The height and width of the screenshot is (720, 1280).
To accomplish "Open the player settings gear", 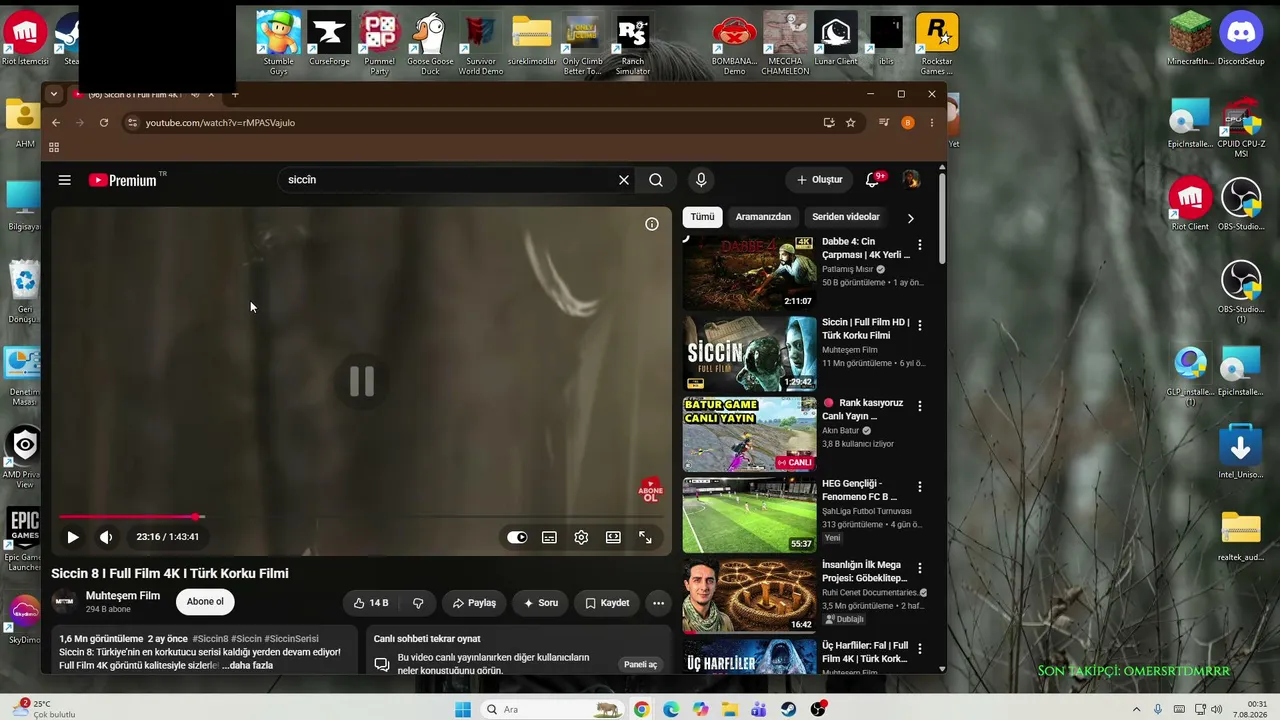I will (581, 537).
